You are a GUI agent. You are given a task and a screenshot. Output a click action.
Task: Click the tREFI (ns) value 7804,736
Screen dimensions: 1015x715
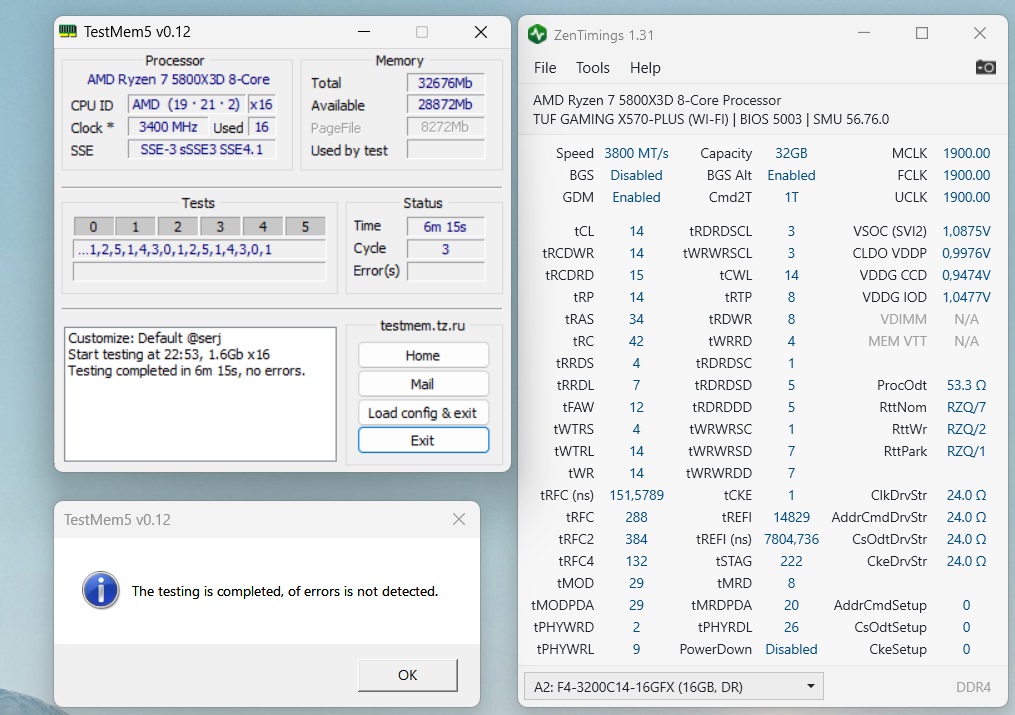791,539
